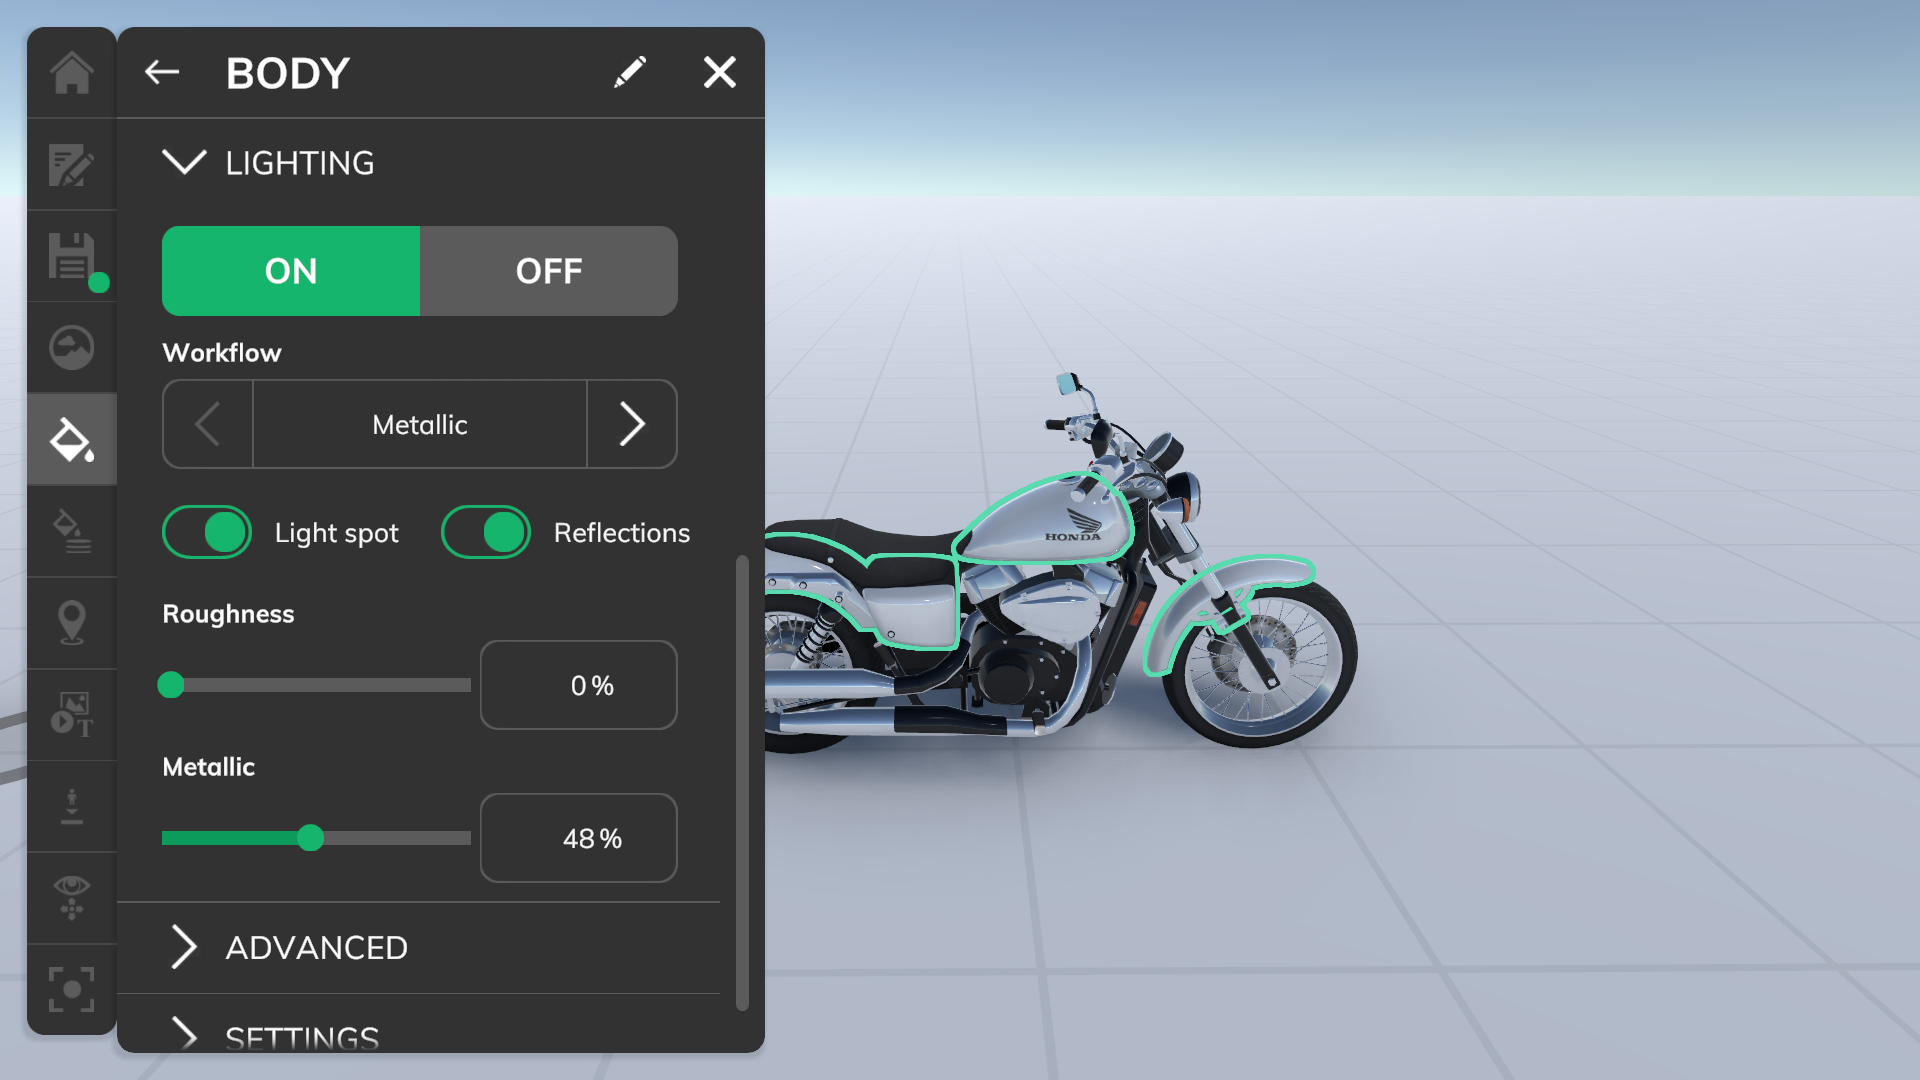Screen dimensions: 1920x1080
Task: Toggle the Light spot switch
Action: [x=207, y=532]
